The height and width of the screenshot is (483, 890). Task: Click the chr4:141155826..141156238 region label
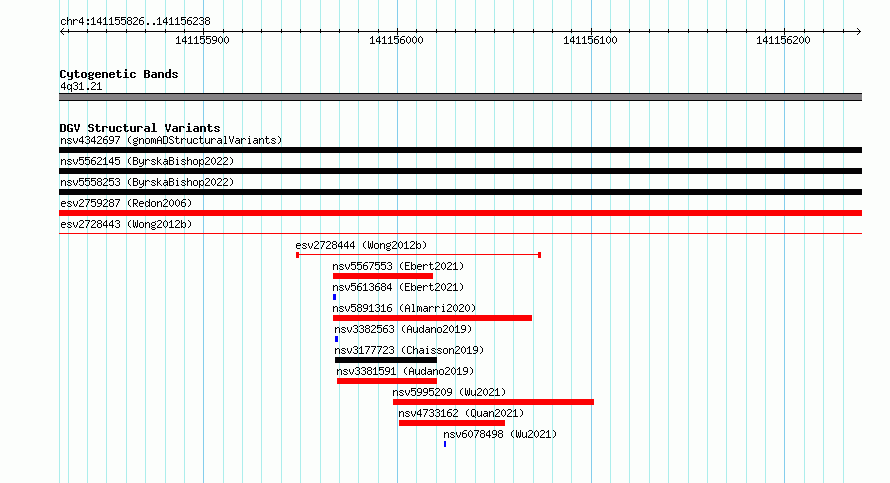[x=135, y=21]
